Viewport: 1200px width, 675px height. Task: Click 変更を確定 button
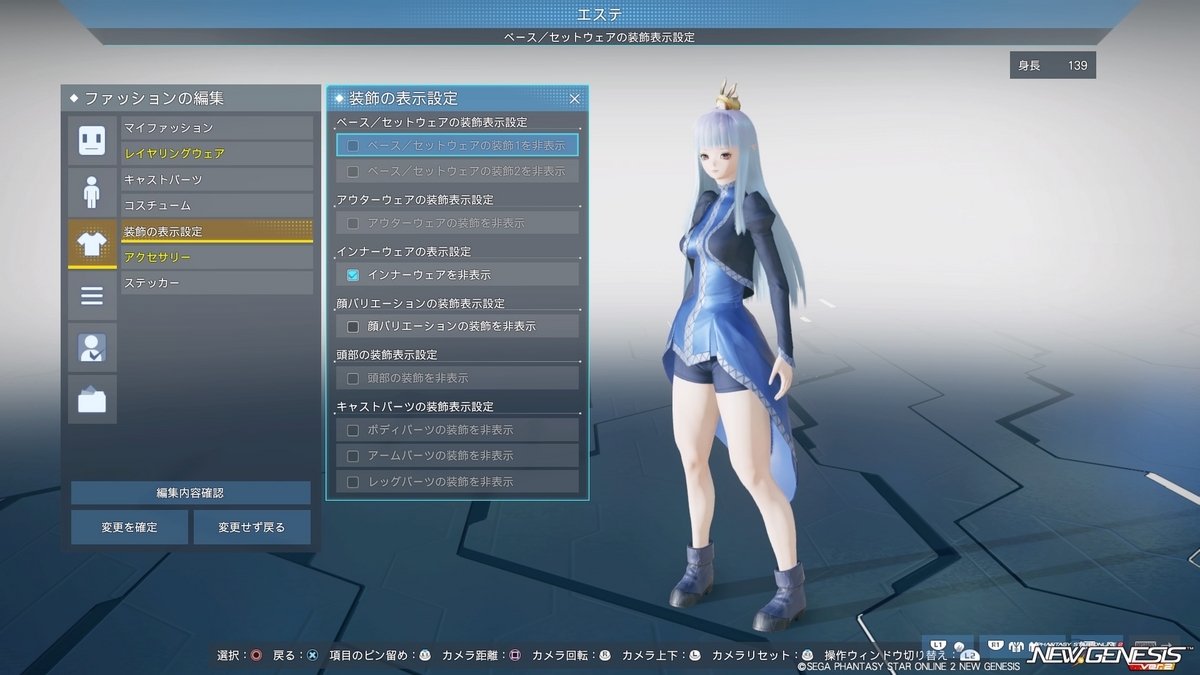[129, 527]
